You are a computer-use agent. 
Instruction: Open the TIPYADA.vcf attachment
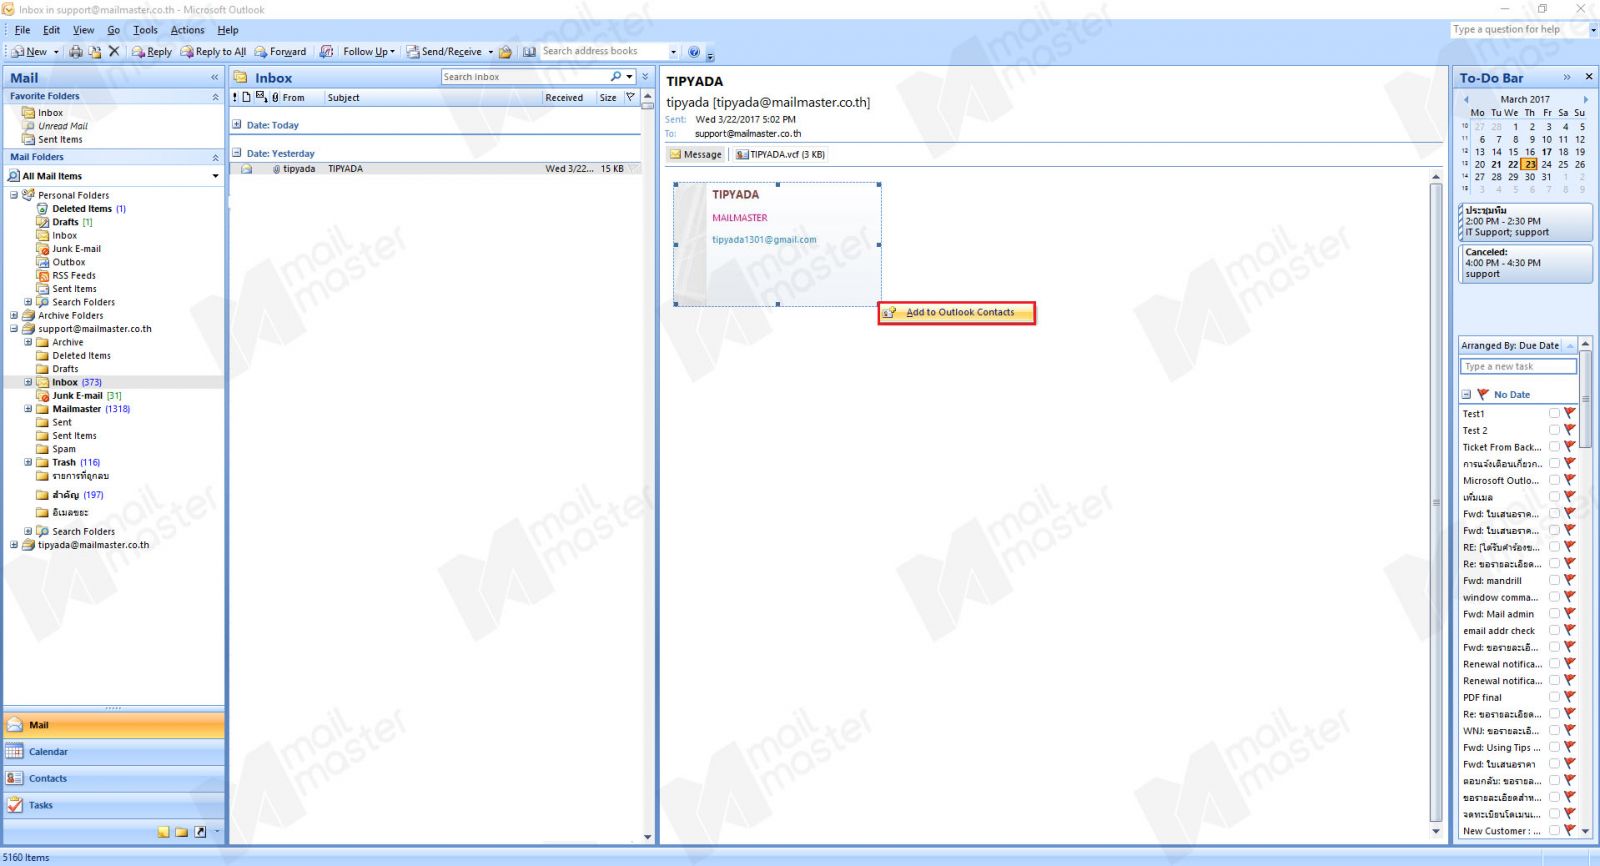click(x=780, y=155)
